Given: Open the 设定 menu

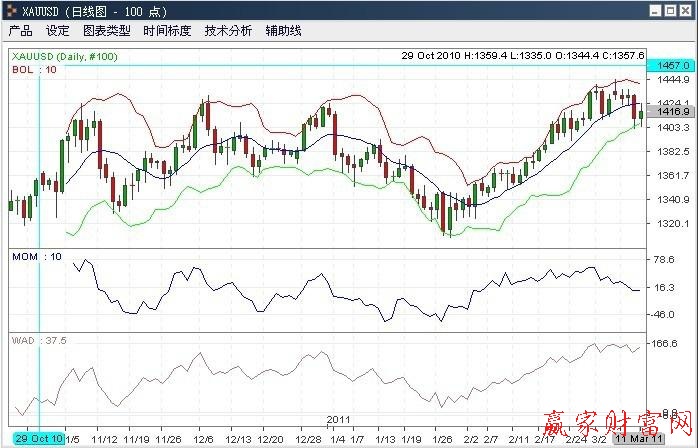Looking at the screenshot, I should coord(58,31).
